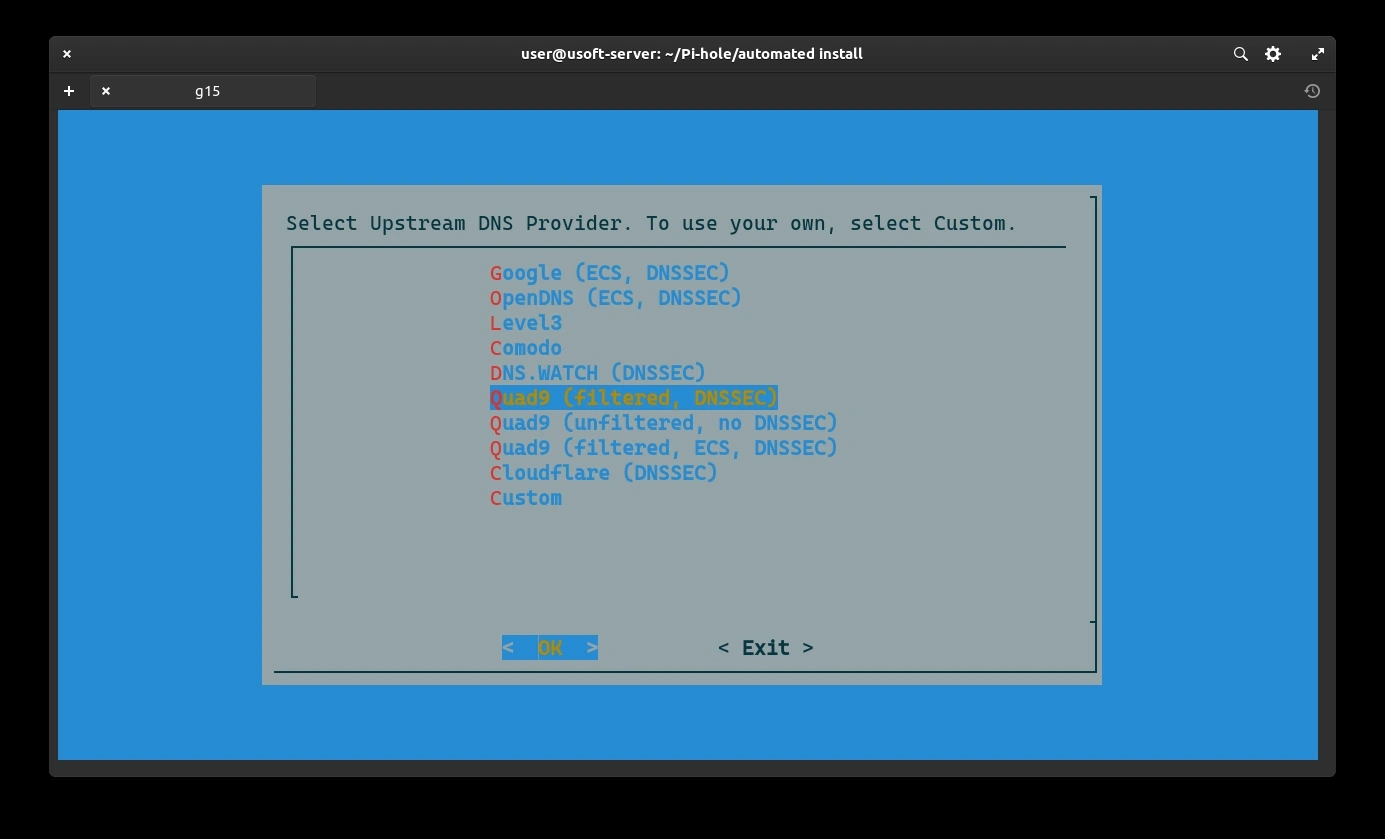The width and height of the screenshot is (1385, 839).
Task: Open the terminal search icon
Action: coord(1240,54)
